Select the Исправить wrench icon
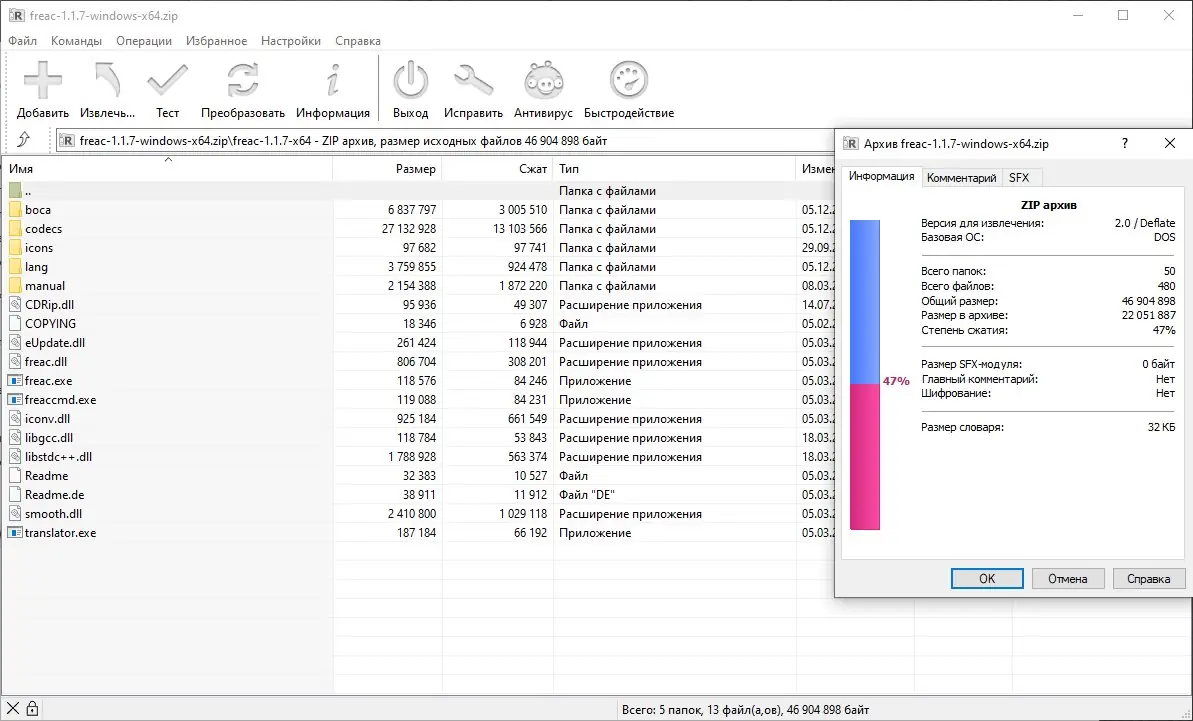Viewport: 1193px width, 721px height. pyautogui.click(x=473, y=80)
